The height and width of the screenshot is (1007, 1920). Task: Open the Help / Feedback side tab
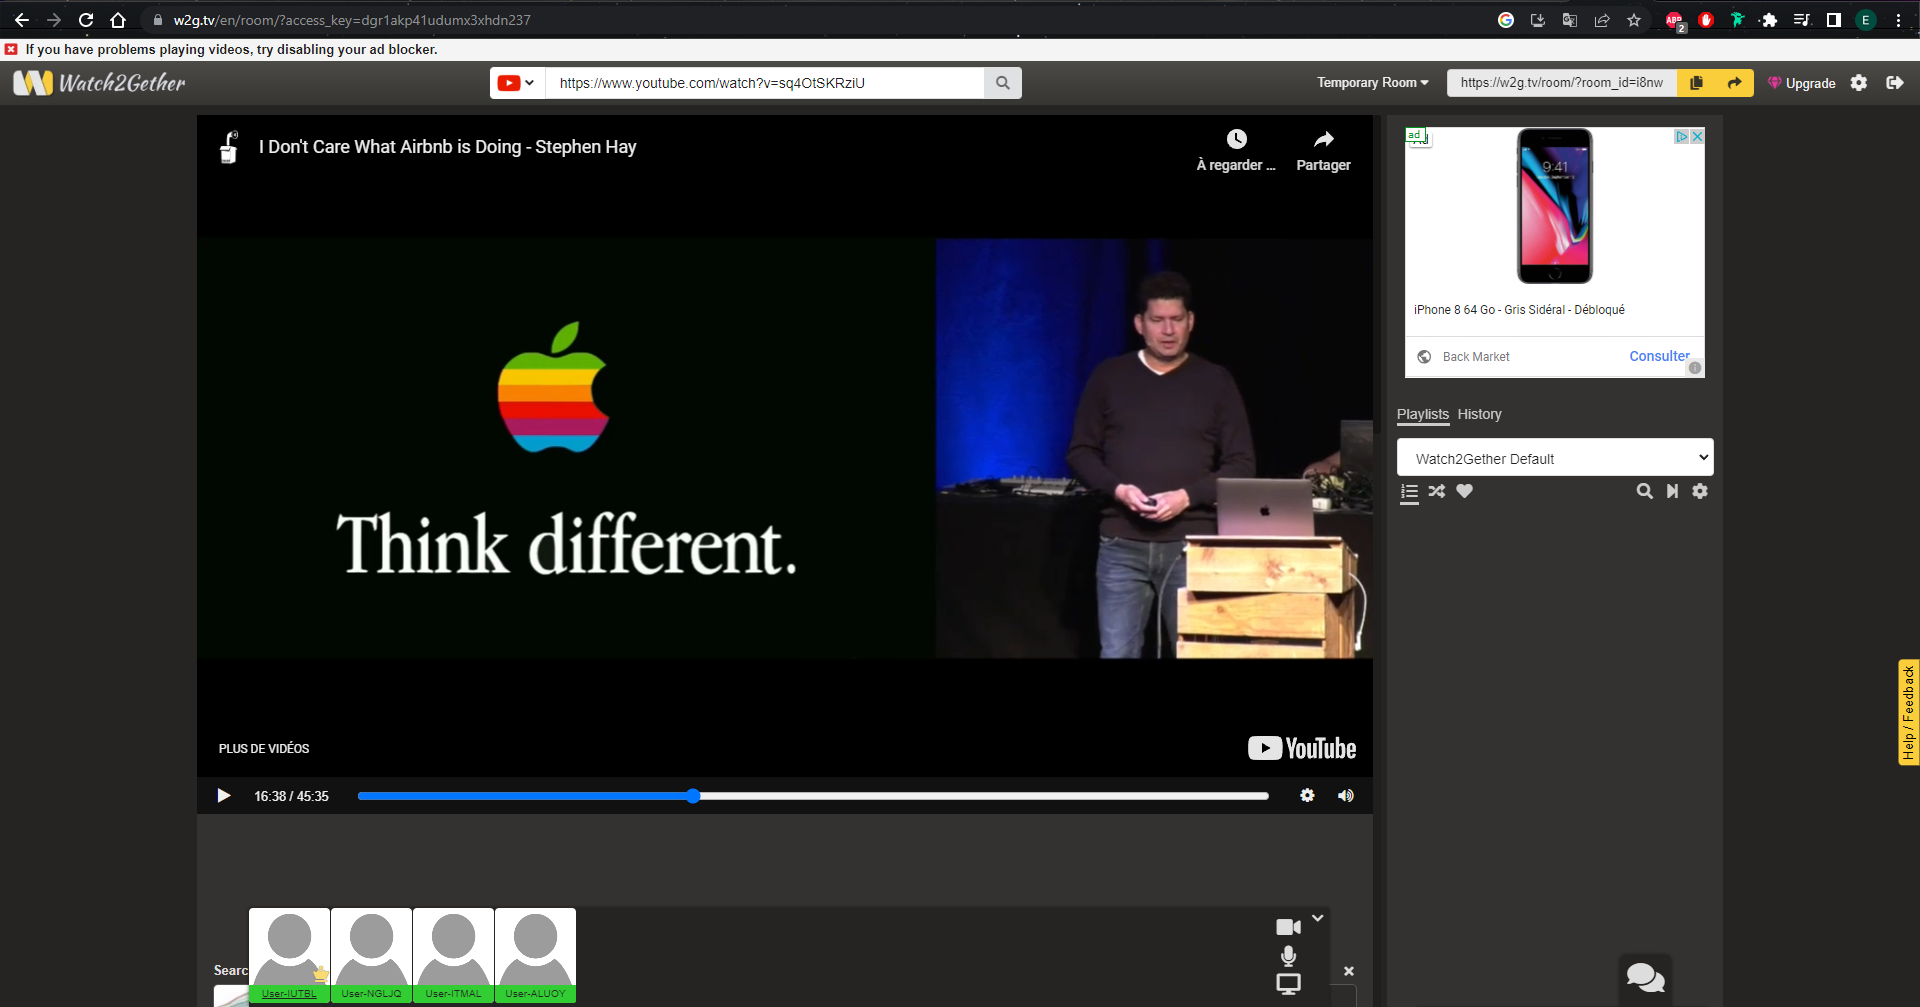coord(1908,713)
